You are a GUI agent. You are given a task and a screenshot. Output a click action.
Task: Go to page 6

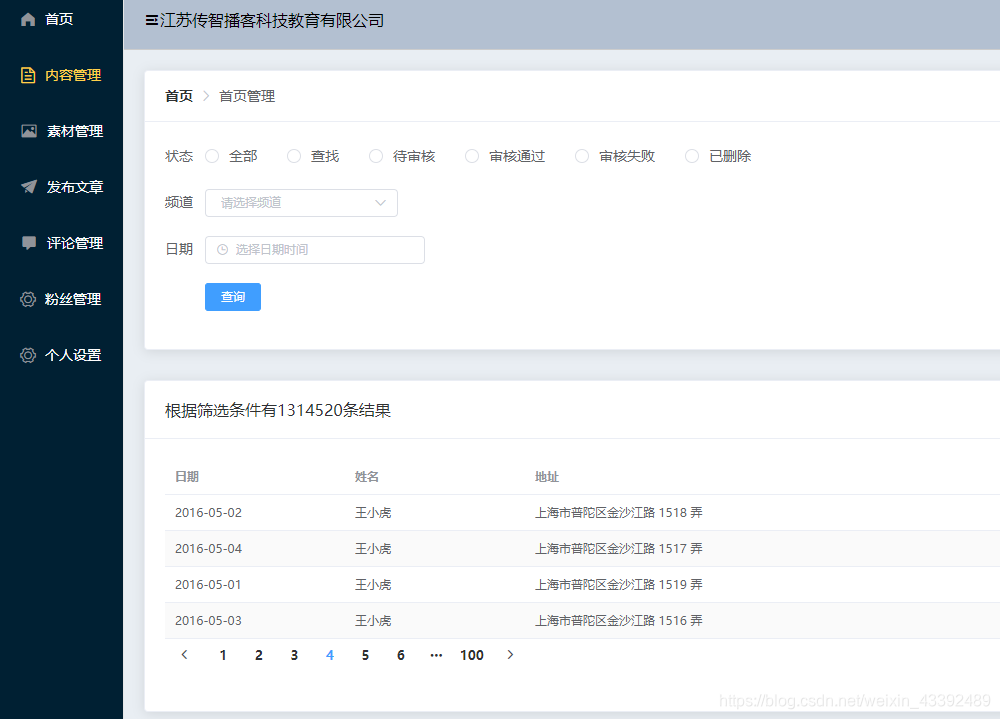[x=401, y=655]
